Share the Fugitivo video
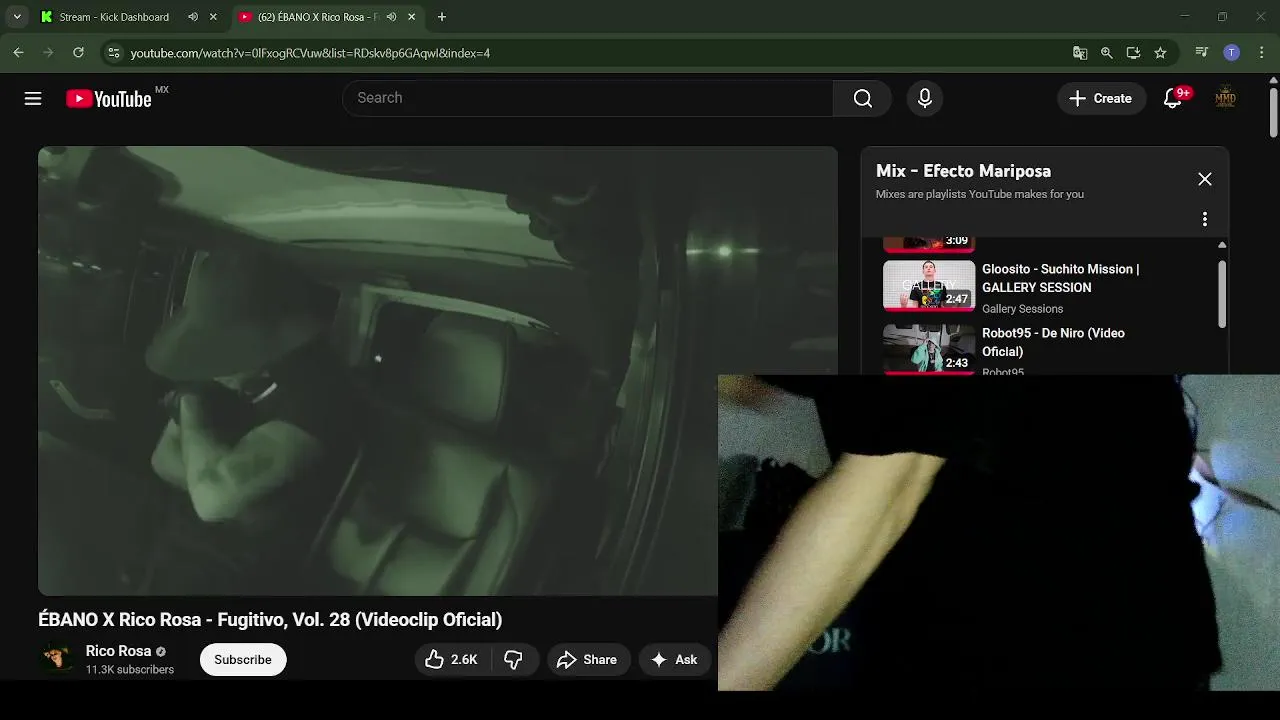The image size is (1280, 720). pos(587,659)
